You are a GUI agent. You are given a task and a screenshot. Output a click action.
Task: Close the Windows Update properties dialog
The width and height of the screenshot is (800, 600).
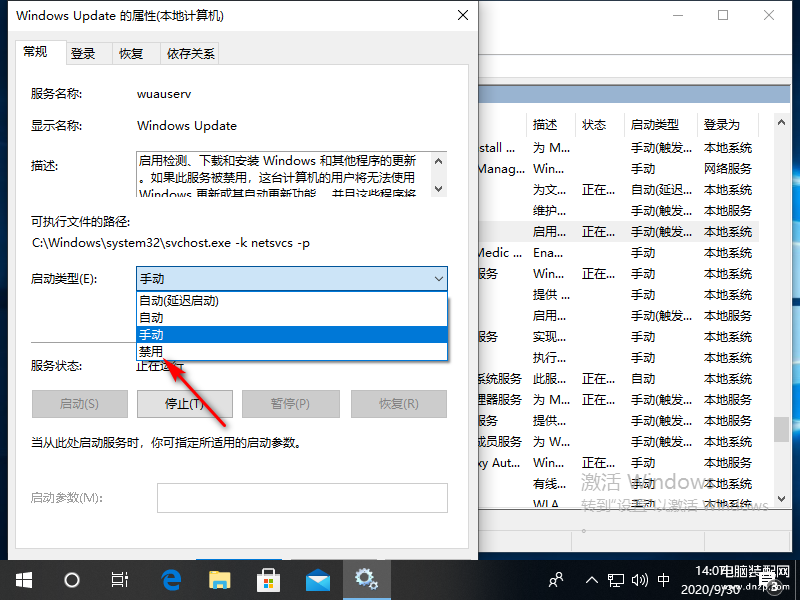[x=463, y=15]
